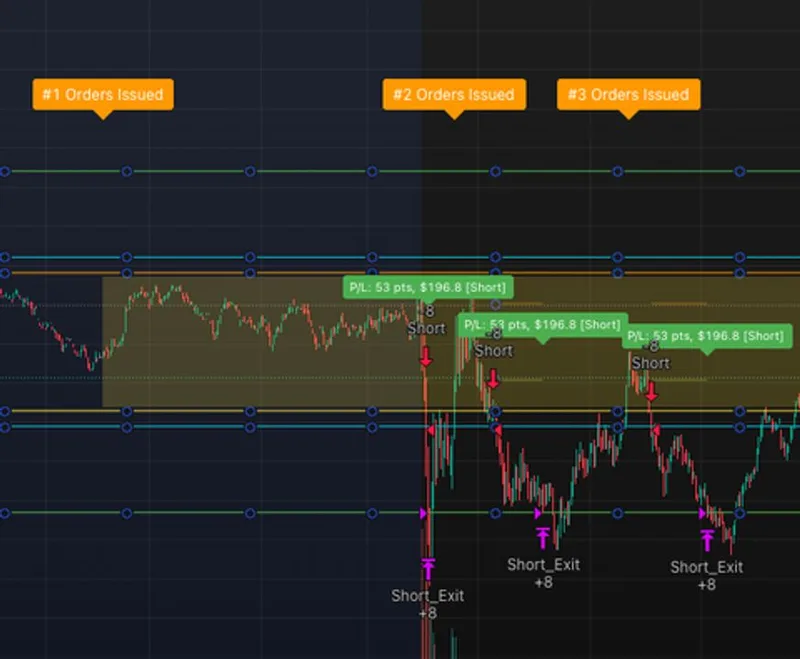Click the gray circle handle inside the yellow zone
This screenshot has width=800, height=659.
pyautogui.click(x=495, y=305)
